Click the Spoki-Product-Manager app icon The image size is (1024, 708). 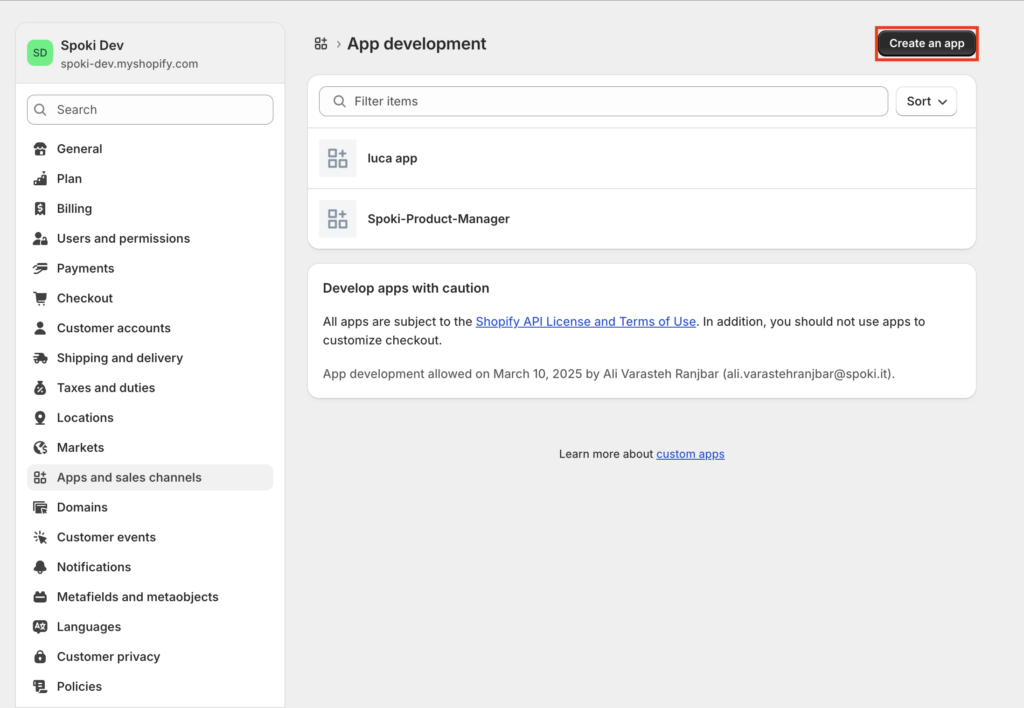click(337, 219)
